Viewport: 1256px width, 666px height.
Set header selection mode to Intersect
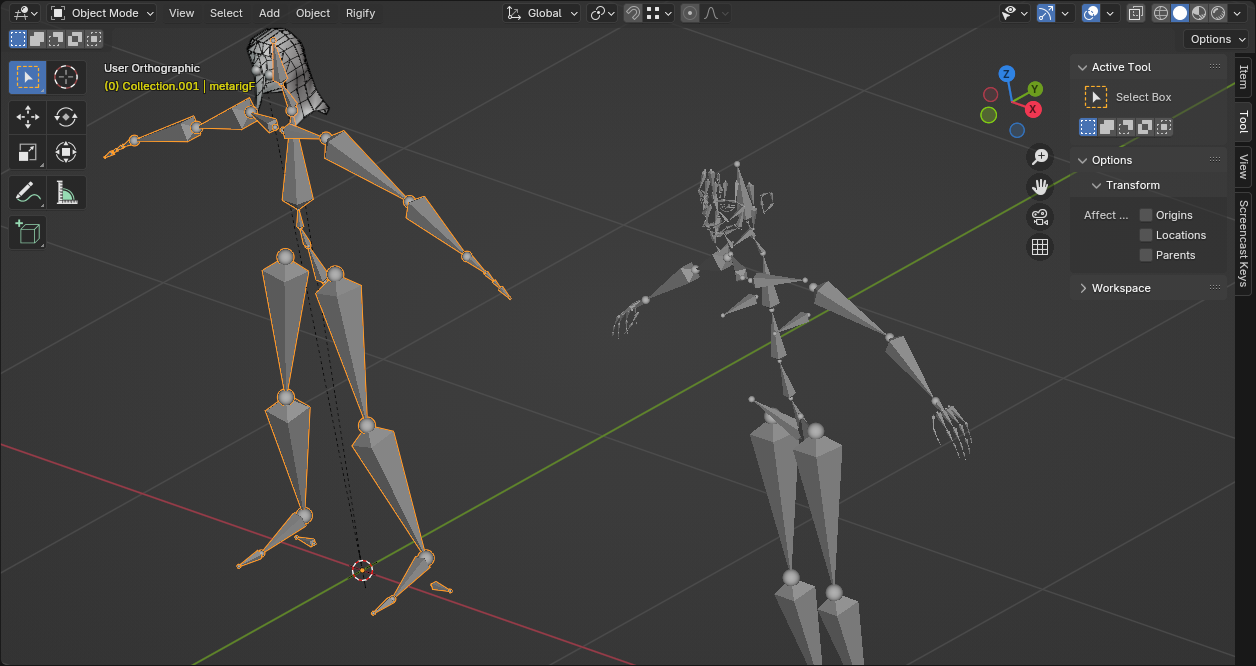pos(94,39)
